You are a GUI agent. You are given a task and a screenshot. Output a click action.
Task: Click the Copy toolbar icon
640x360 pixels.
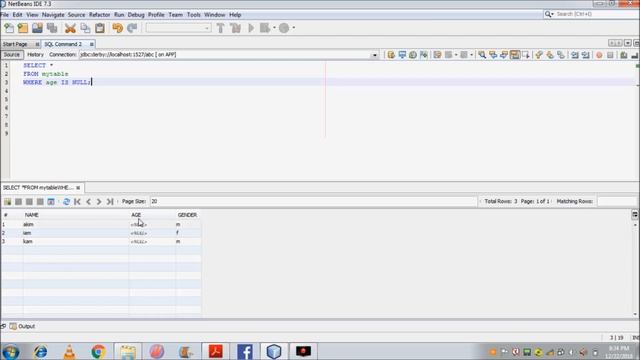point(85,28)
